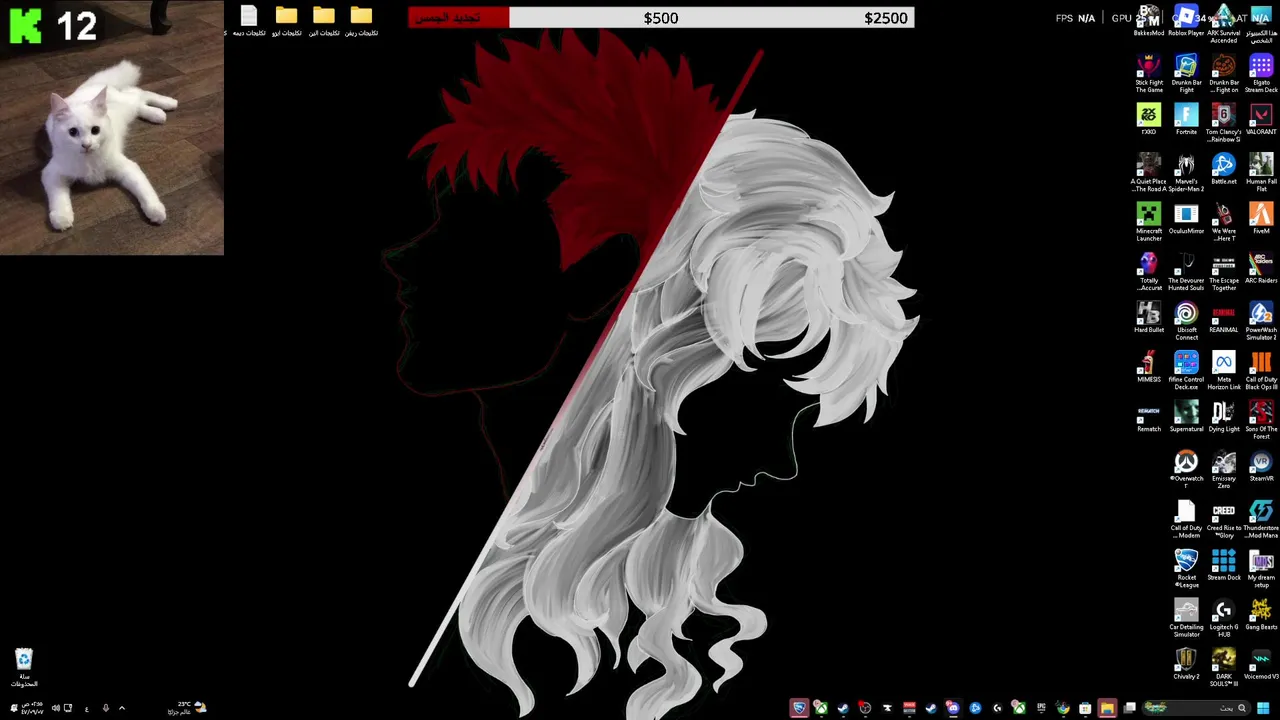The height and width of the screenshot is (720, 1280).
Task: Select Creed Rise to Glory shortcut
Action: [1223, 520]
